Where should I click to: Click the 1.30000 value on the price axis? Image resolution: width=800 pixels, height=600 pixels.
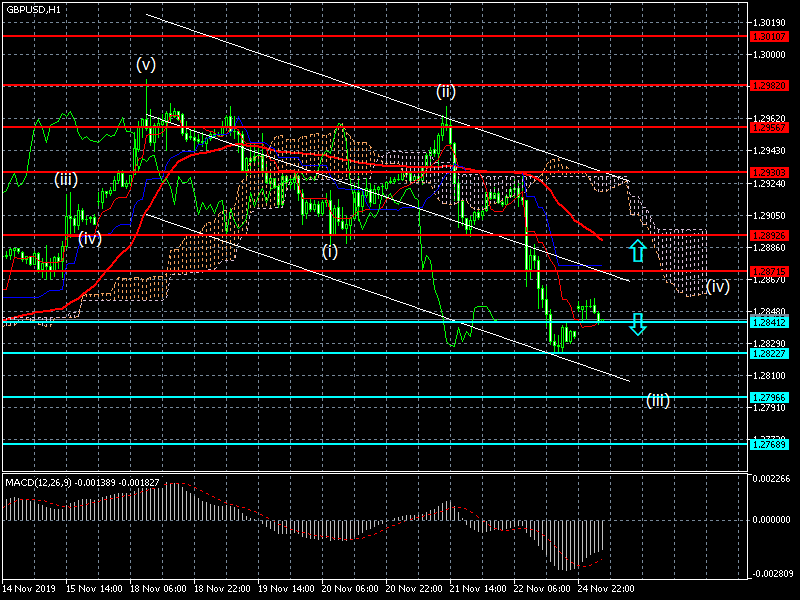pos(769,55)
